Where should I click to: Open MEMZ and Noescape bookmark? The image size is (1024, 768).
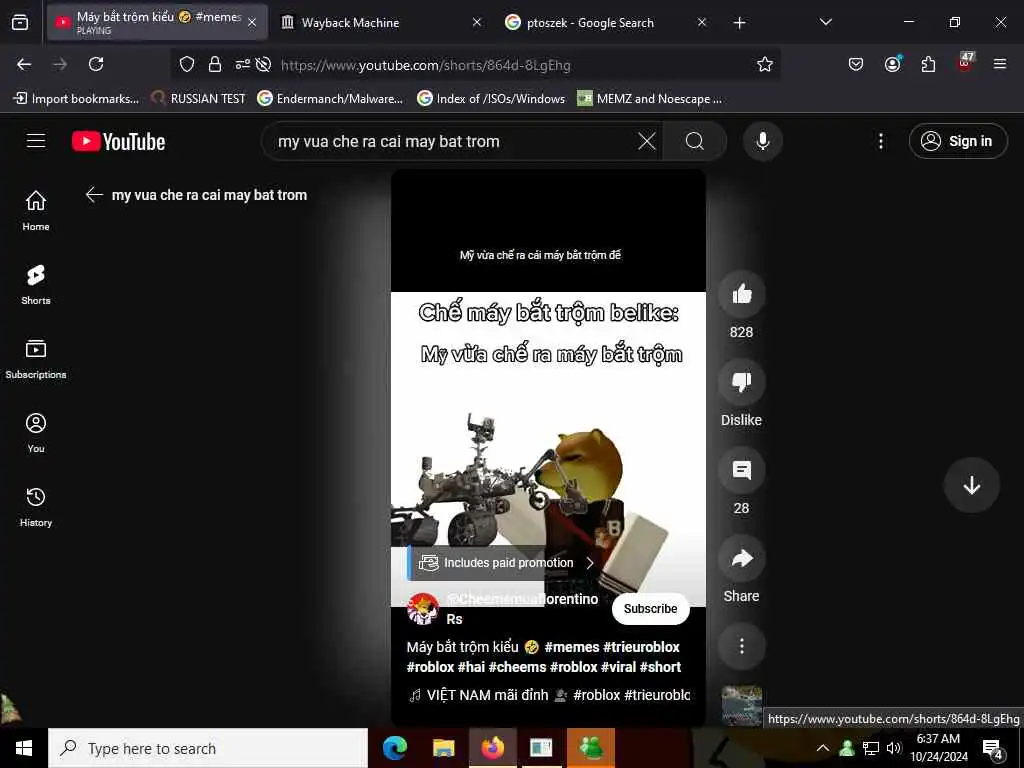click(650, 99)
